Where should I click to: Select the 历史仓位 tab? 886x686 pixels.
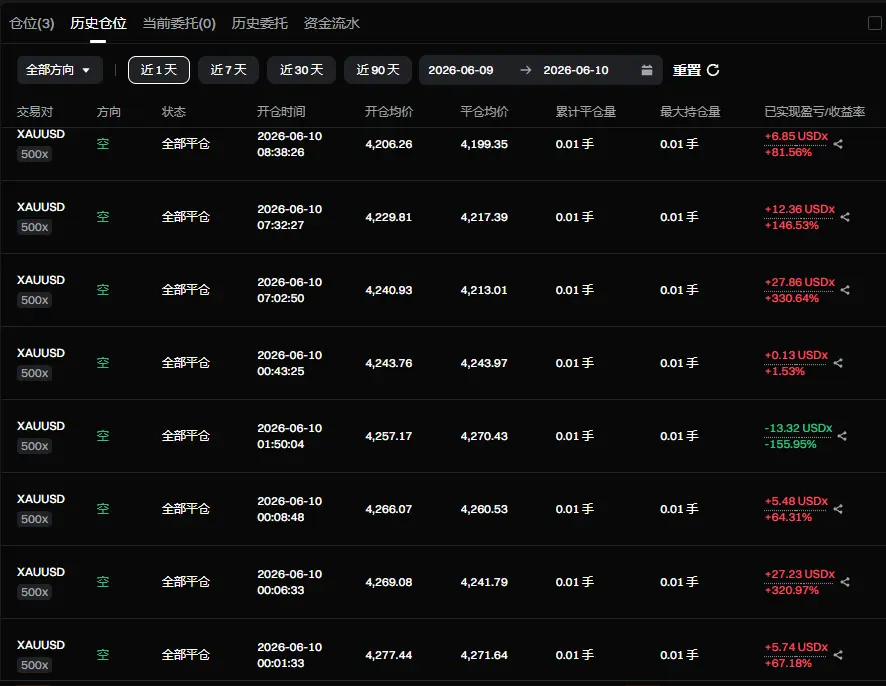[98, 23]
